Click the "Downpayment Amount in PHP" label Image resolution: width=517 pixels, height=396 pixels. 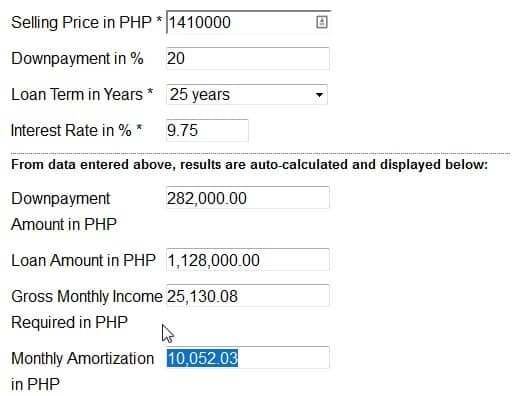64,211
